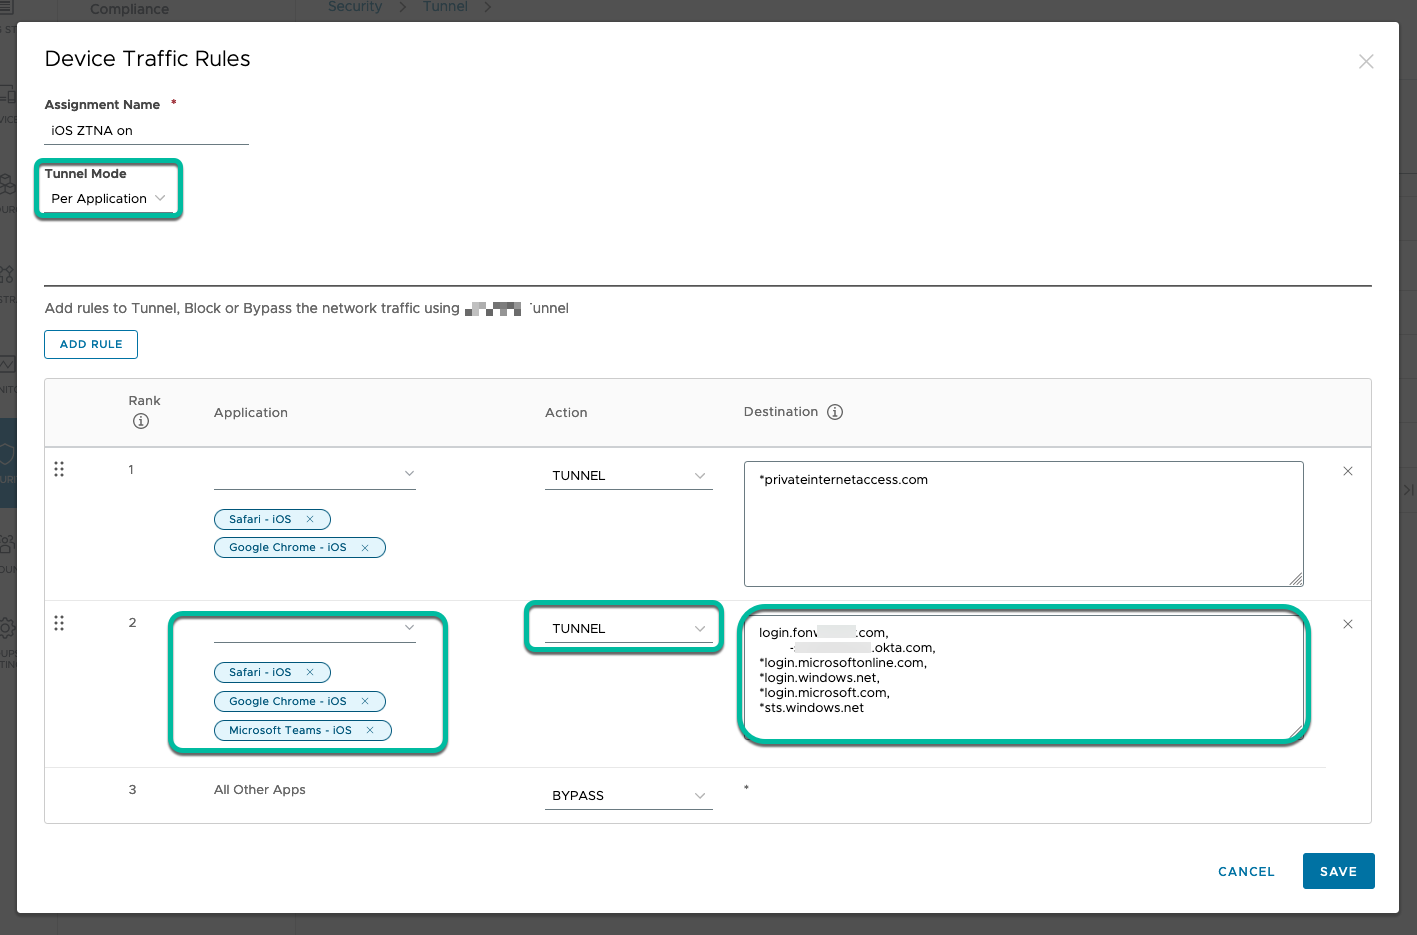Cancel changes with the CANCEL link
The image size is (1417, 935).
tap(1245, 871)
